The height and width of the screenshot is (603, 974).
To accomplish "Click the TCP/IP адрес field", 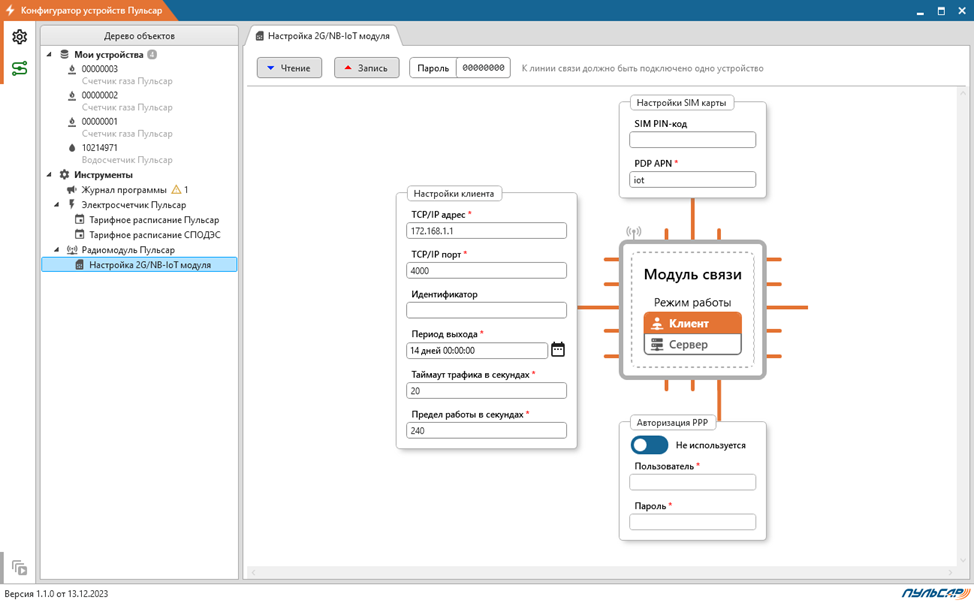I will click(486, 230).
